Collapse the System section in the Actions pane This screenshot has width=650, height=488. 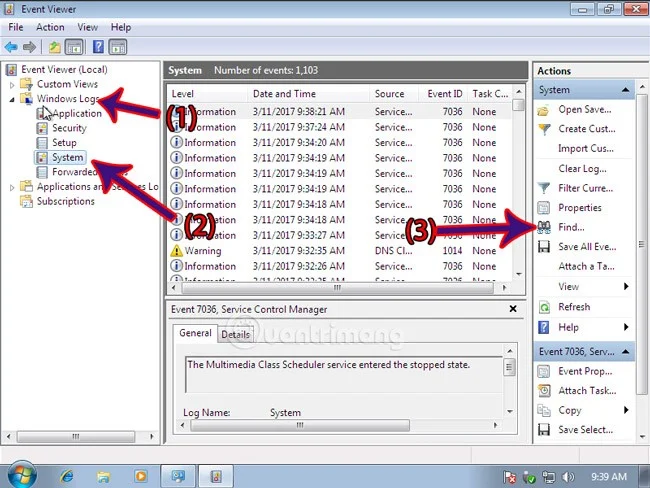click(625, 90)
